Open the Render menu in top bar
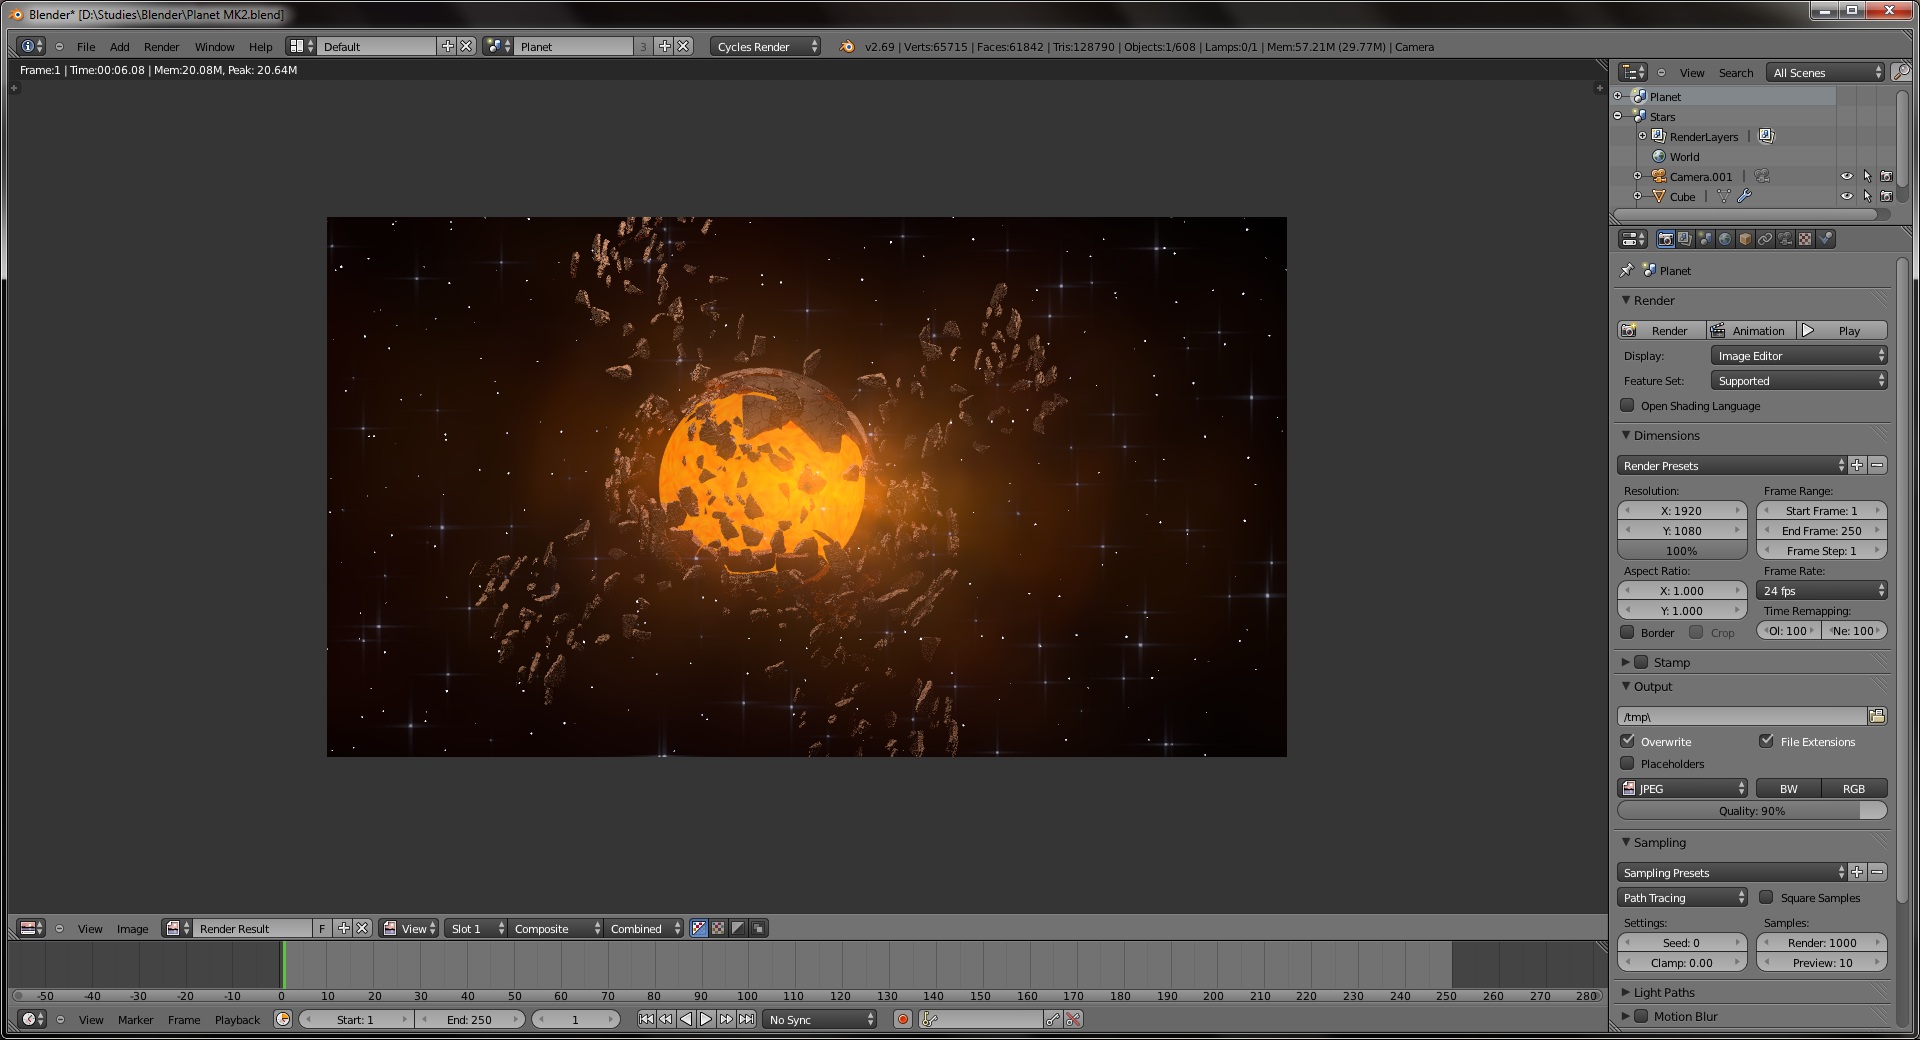The height and width of the screenshot is (1040, 1920). [x=161, y=46]
